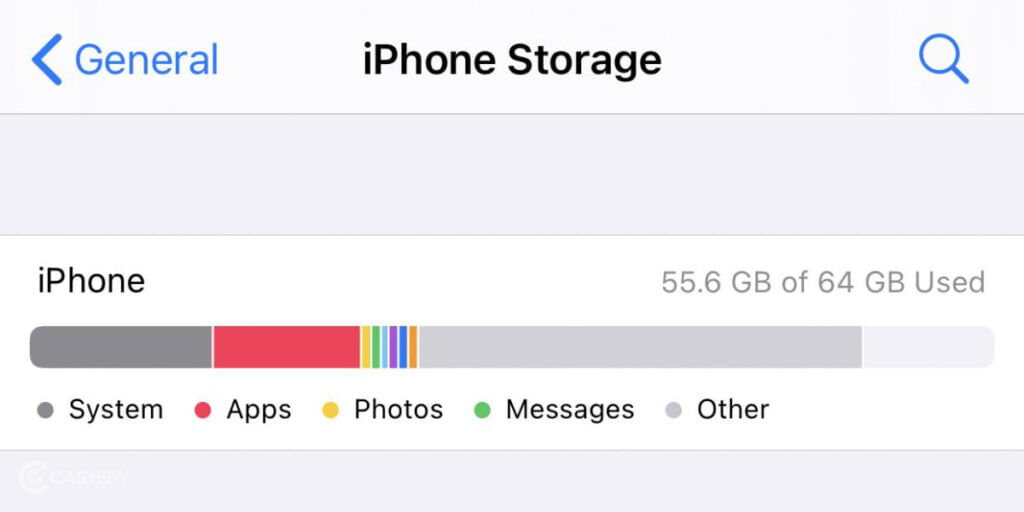Click the System legend label

coord(116,410)
